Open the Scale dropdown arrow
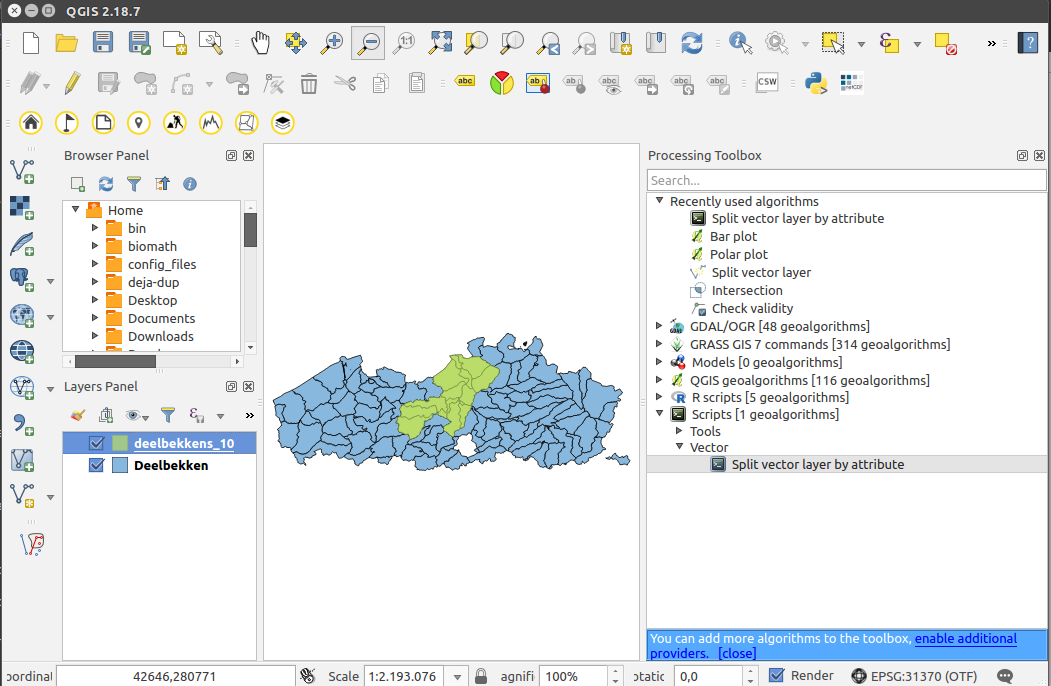Image resolution: width=1051 pixels, height=686 pixels. (457, 677)
